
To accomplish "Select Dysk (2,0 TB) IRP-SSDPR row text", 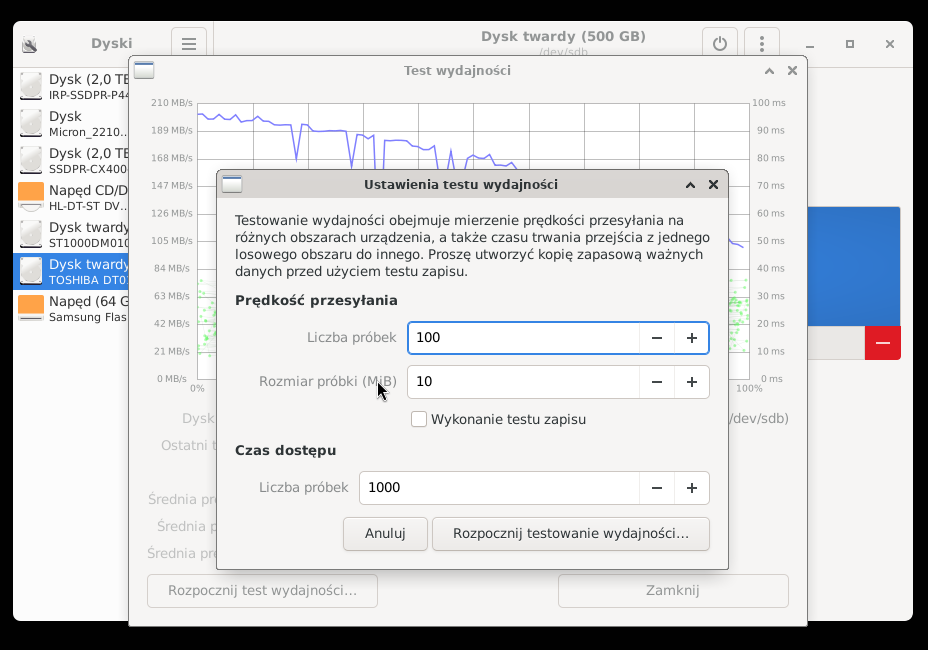I will 89,86.
